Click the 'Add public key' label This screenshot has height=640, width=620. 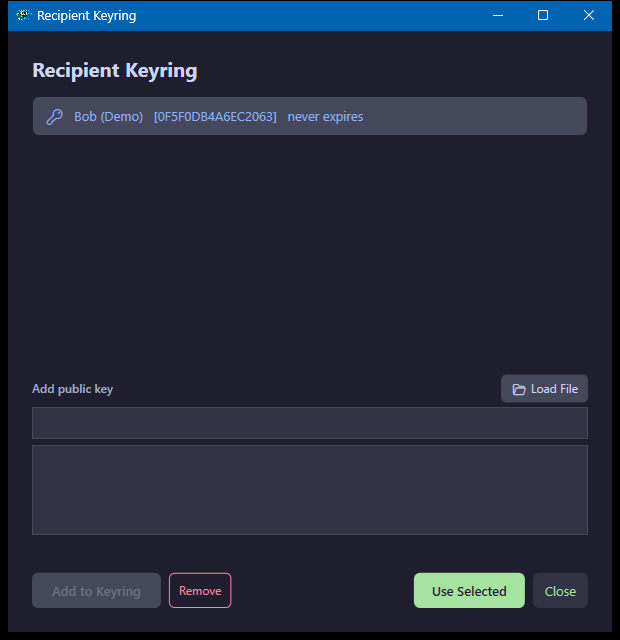(73, 389)
